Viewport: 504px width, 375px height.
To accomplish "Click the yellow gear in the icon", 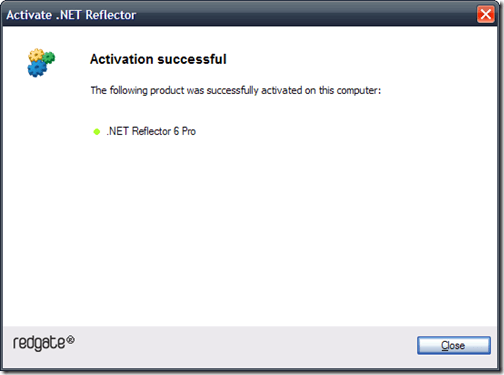I will (36, 55).
